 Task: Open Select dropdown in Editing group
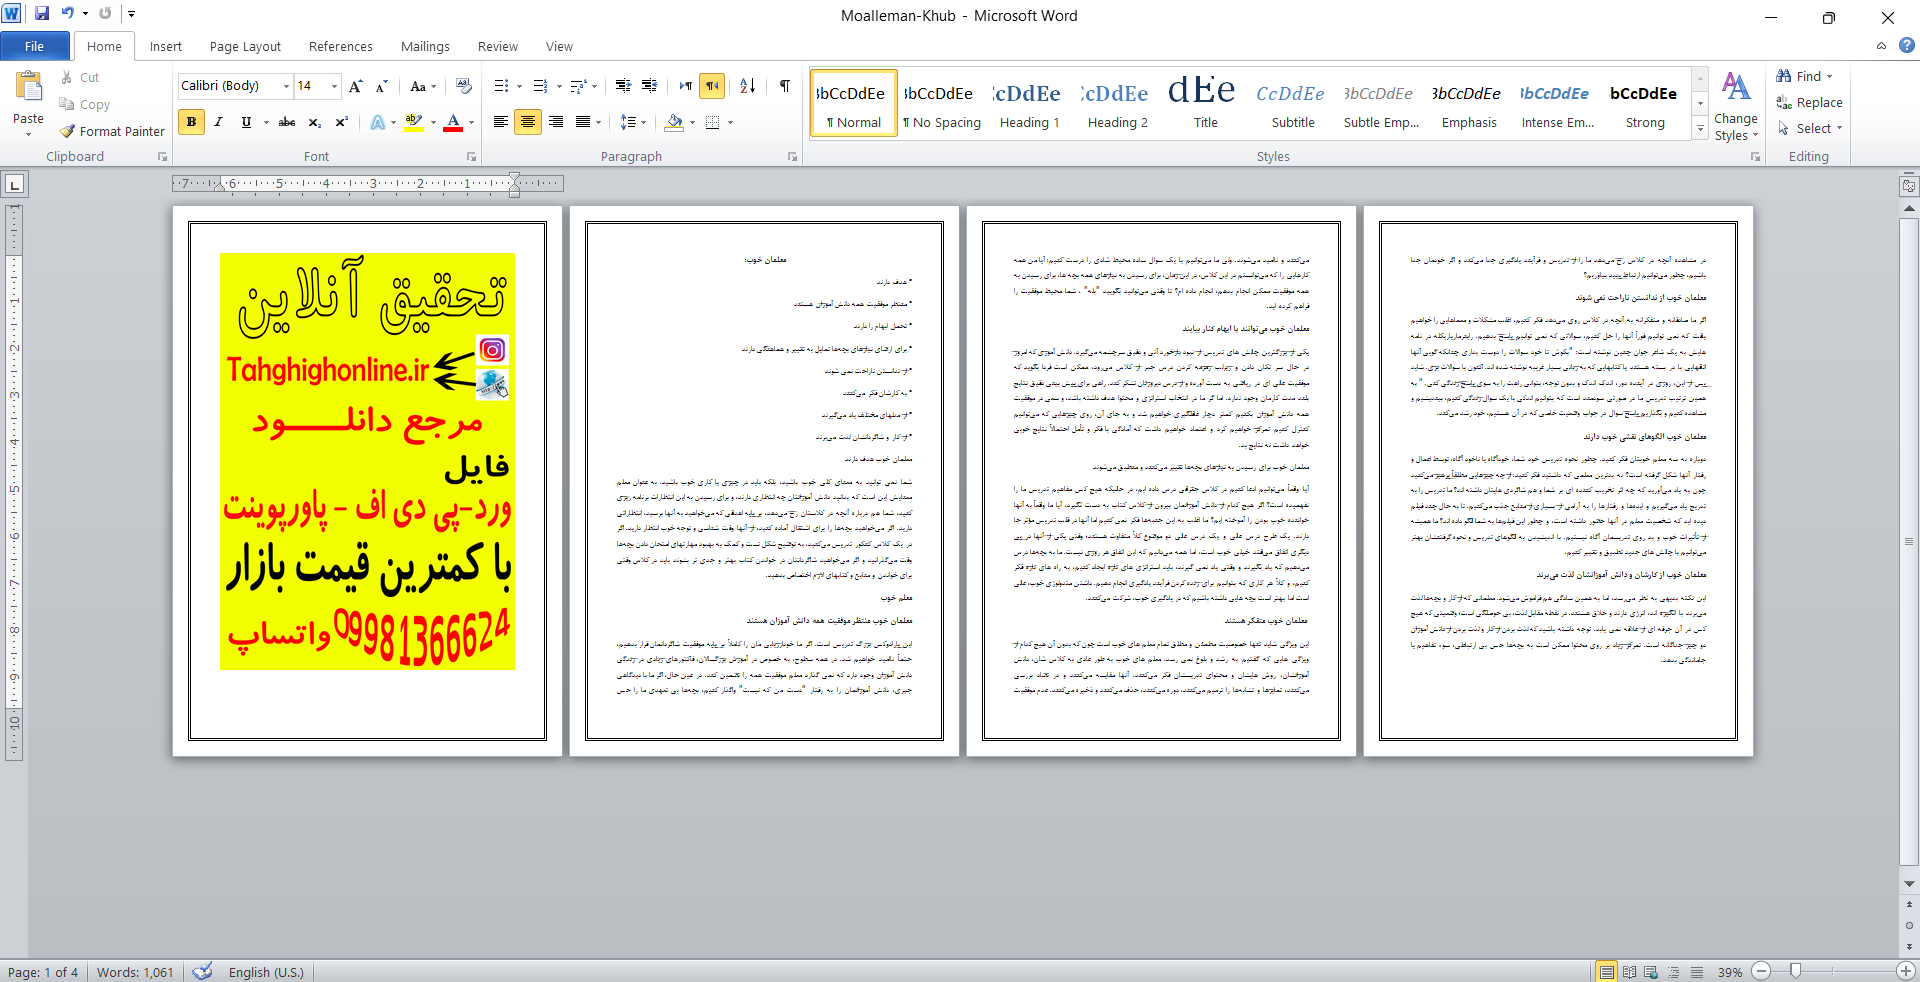(1810, 128)
